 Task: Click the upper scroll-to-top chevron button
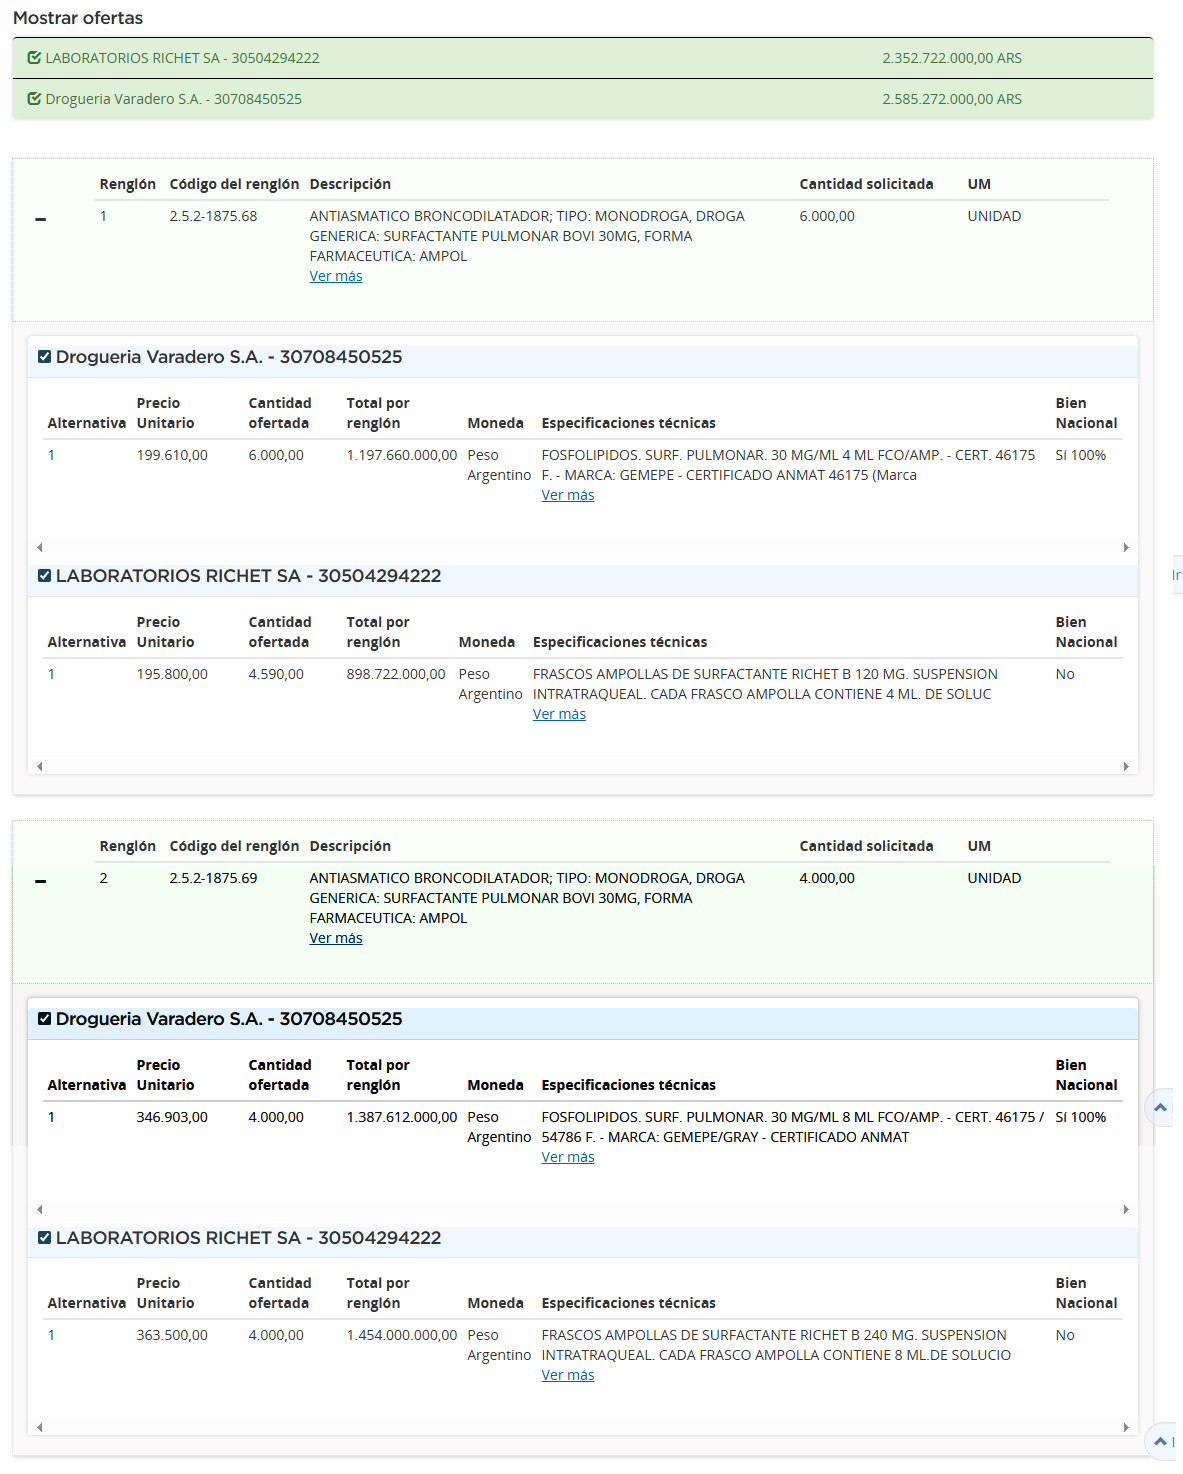tap(1160, 1107)
